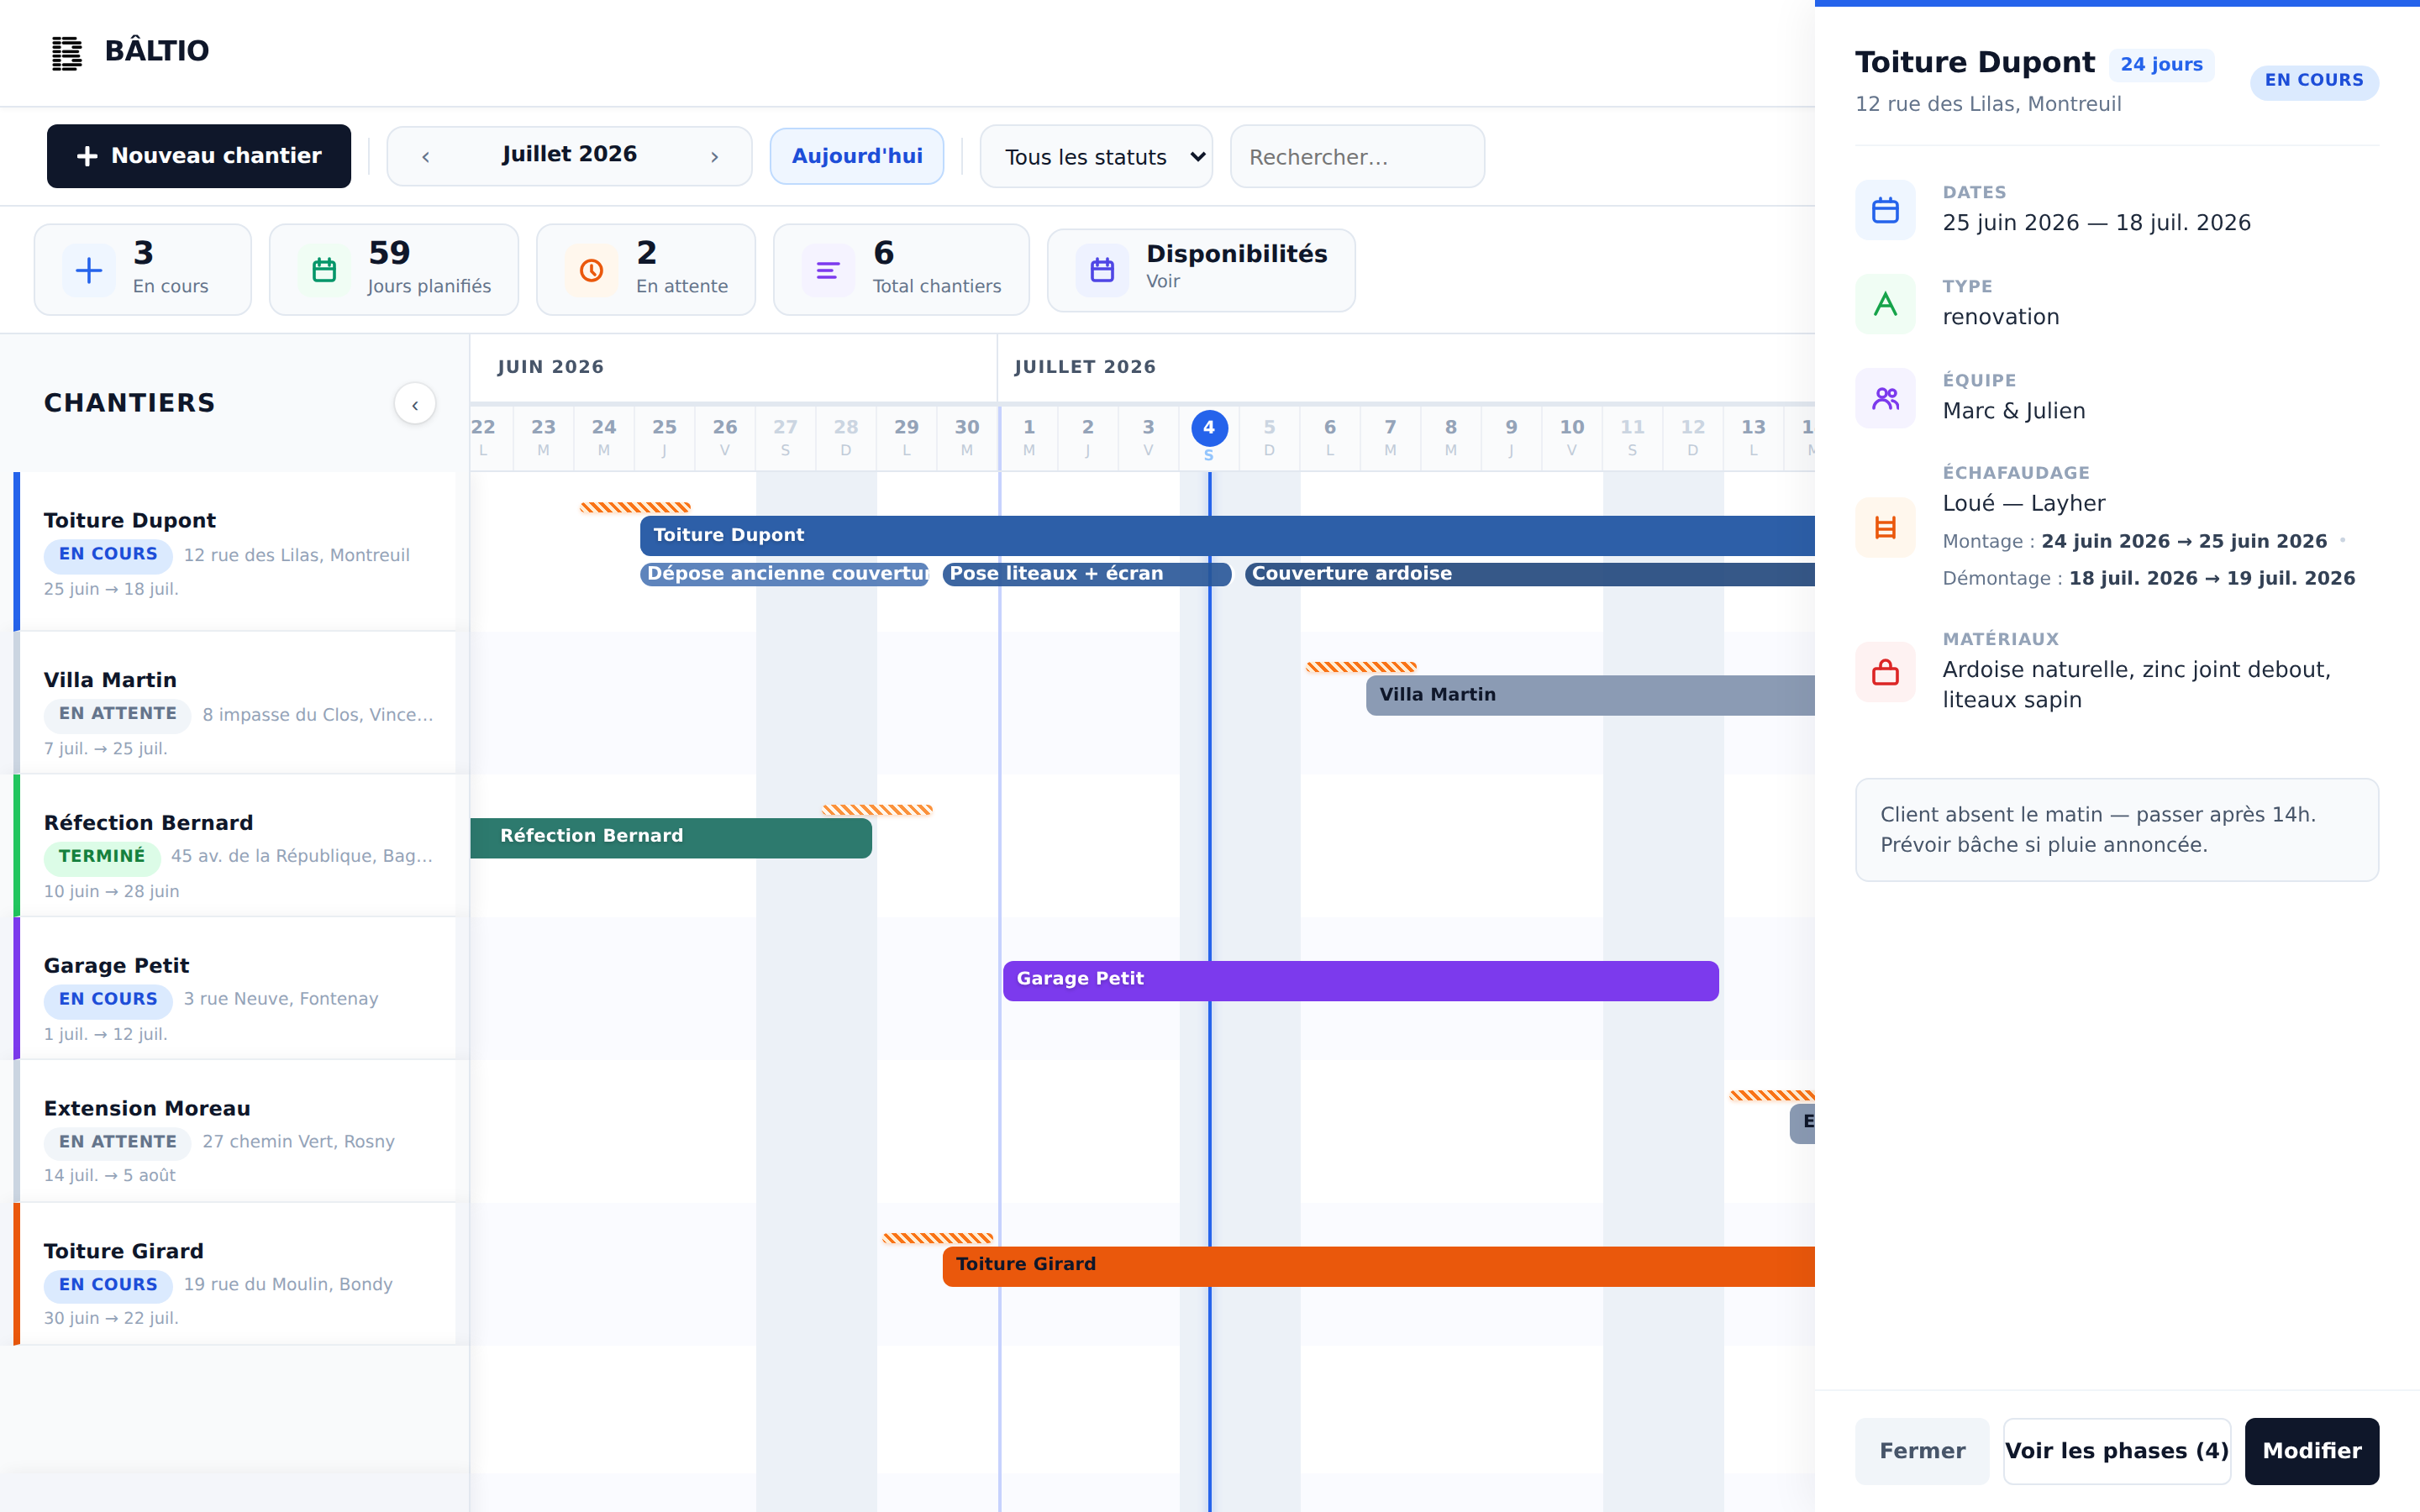This screenshot has width=2420, height=1512.
Task: Click the lines icon in Total chantiers card
Action: click(x=828, y=270)
